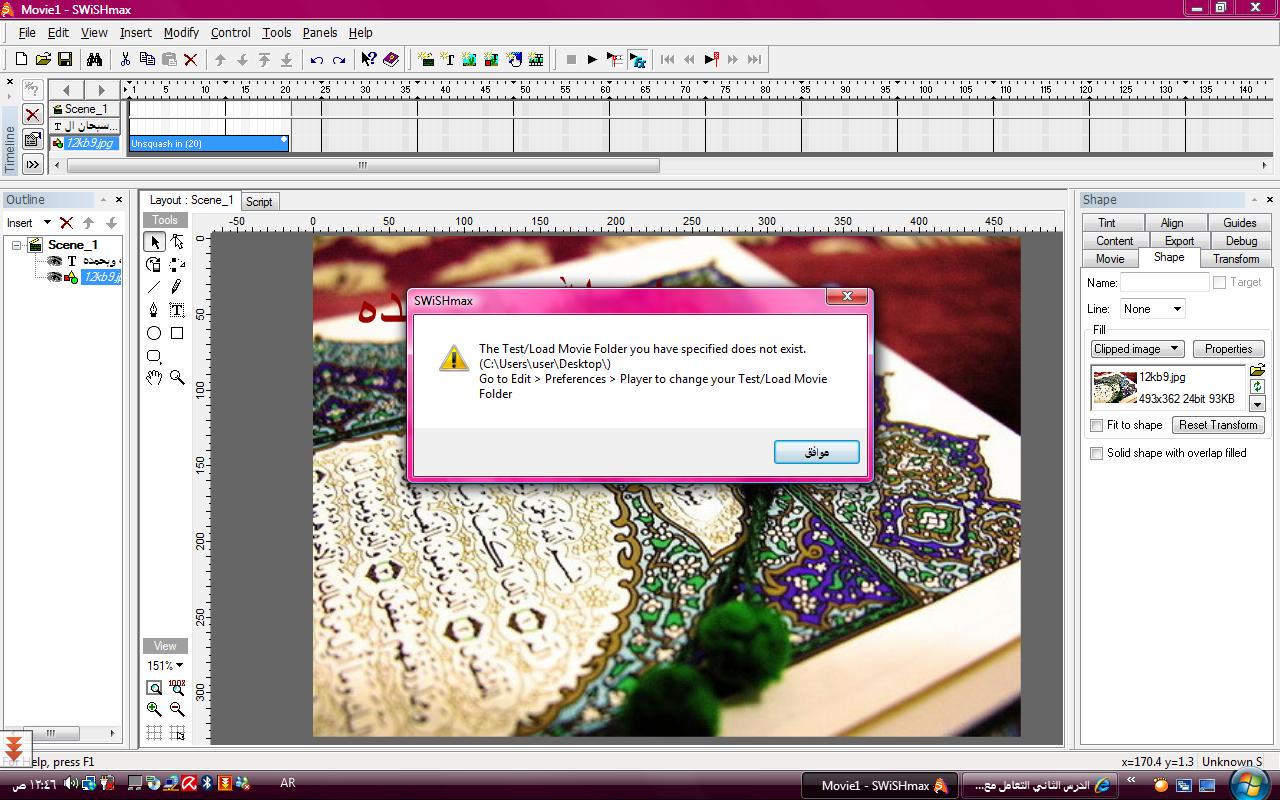The height and width of the screenshot is (800, 1280).
Task: Select the Pencil freehand tool
Action: click(x=177, y=287)
